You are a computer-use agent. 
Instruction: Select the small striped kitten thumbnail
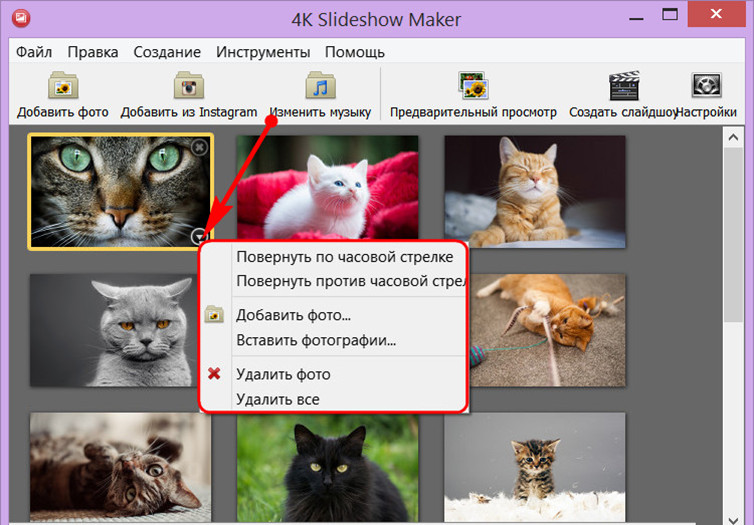click(535, 467)
